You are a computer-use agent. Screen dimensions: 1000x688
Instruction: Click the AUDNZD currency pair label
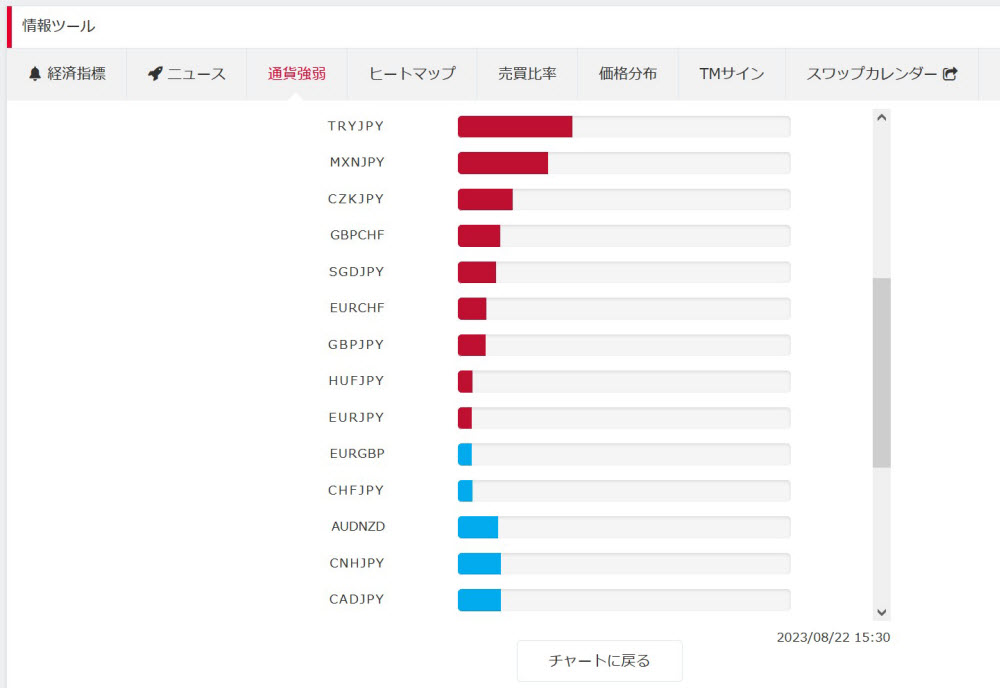[x=358, y=527]
